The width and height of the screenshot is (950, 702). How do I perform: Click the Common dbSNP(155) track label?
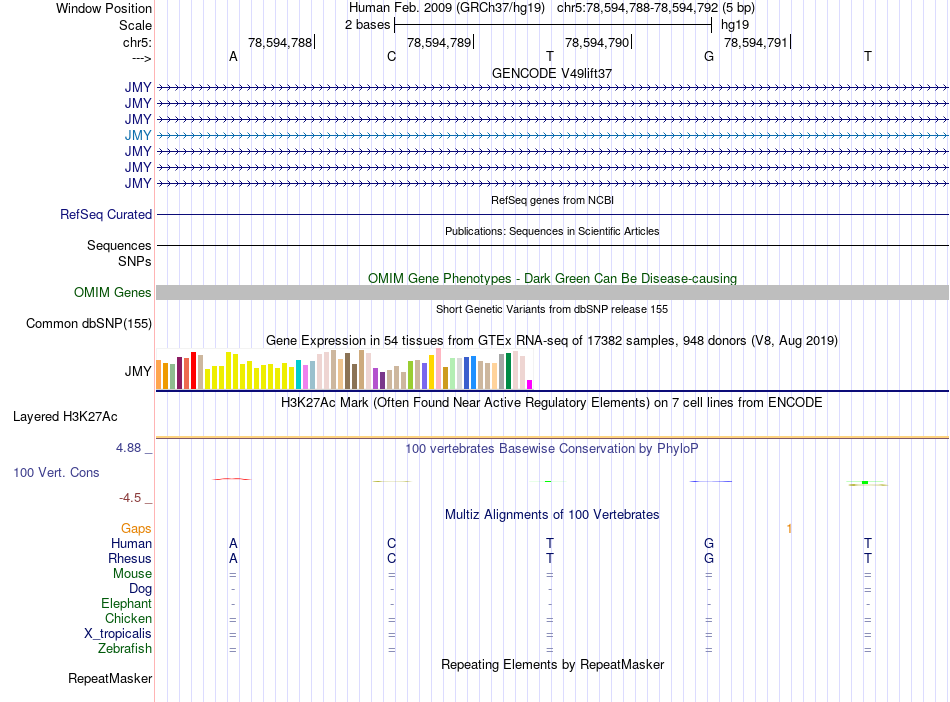point(88,323)
